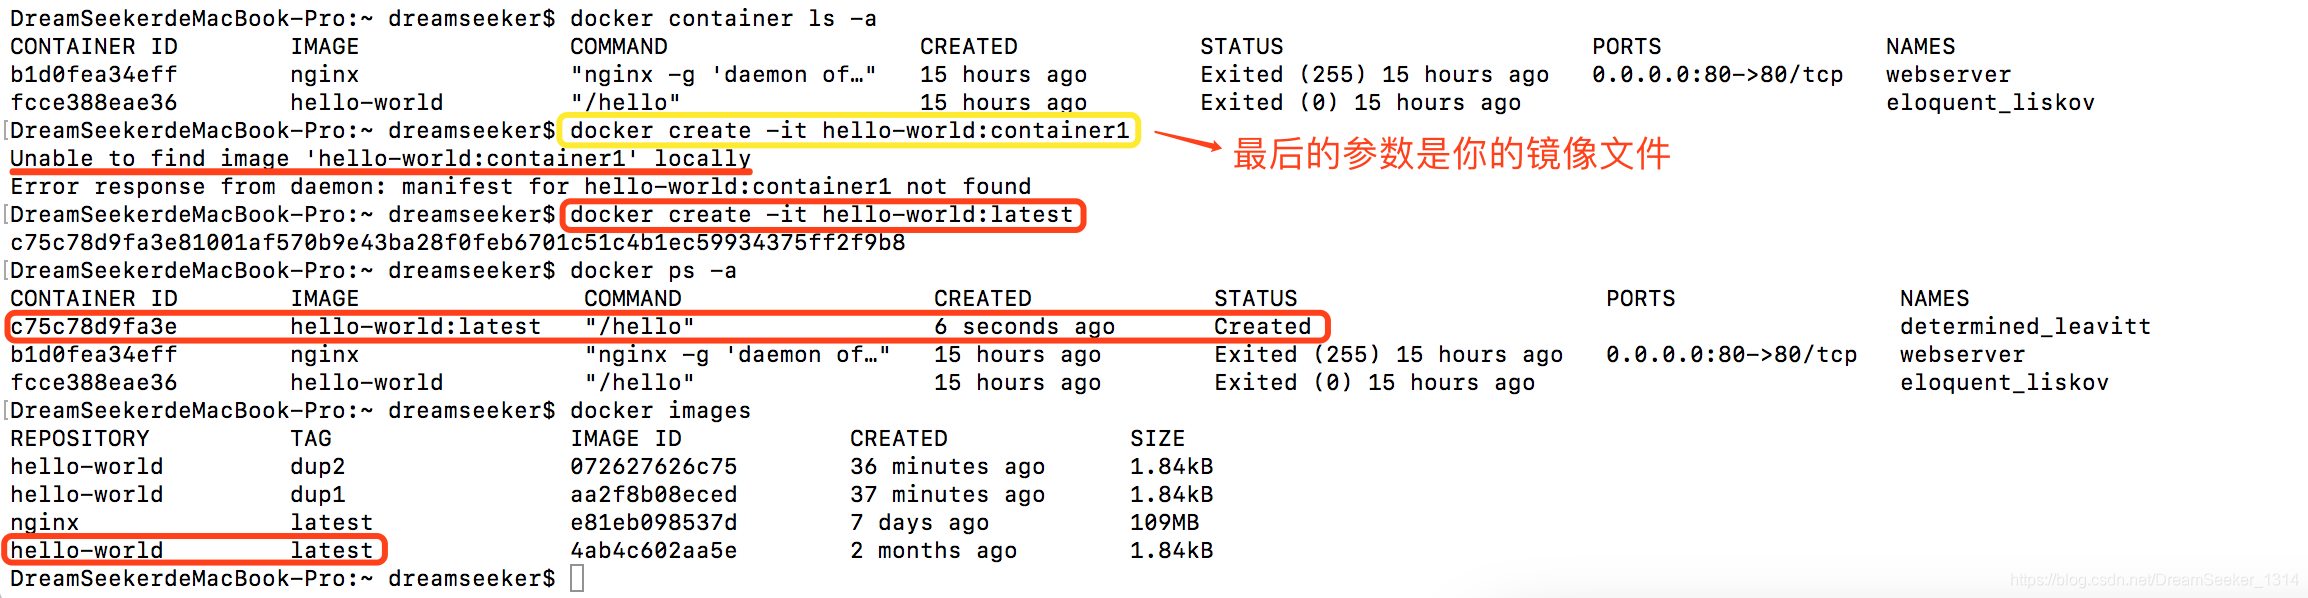Image resolution: width=2308 pixels, height=598 pixels.
Task: Click the PORTS header in 'docker ps -a' output
Action: coord(1640,299)
